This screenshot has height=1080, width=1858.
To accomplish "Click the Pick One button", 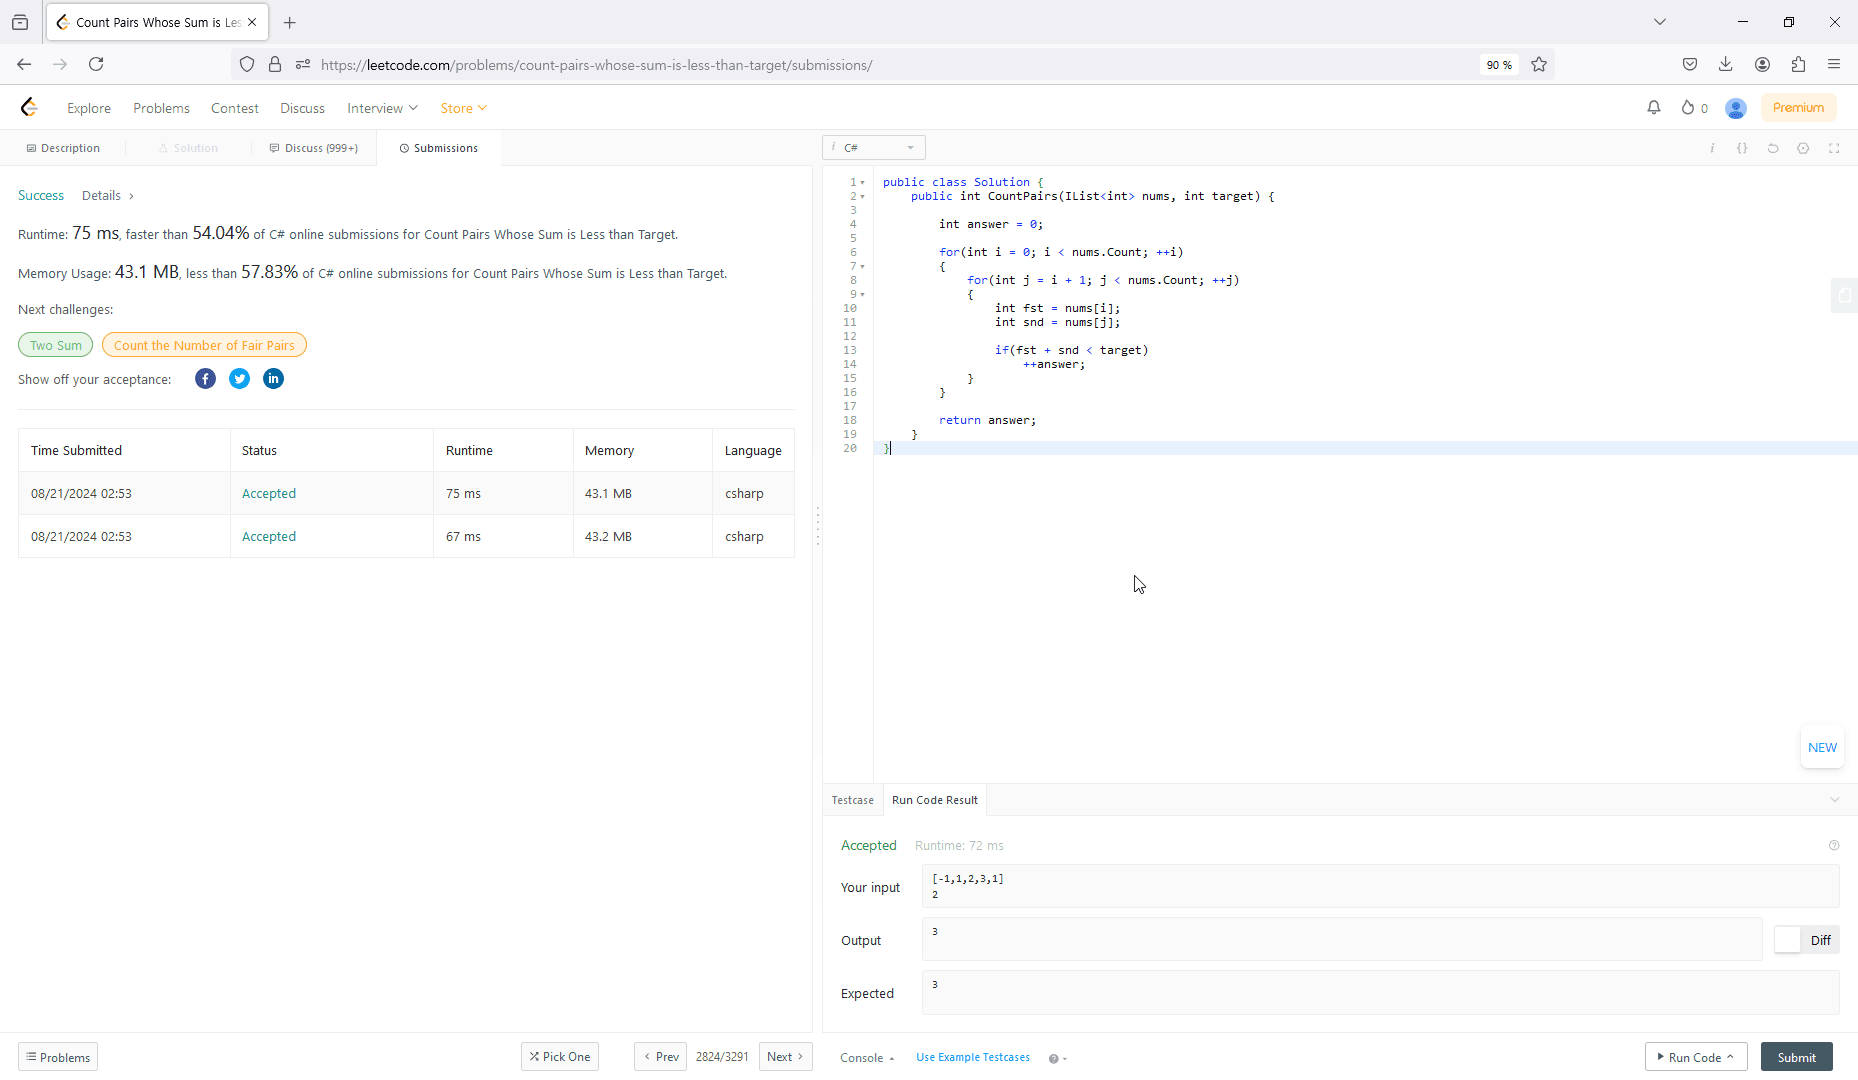I will coord(560,1056).
